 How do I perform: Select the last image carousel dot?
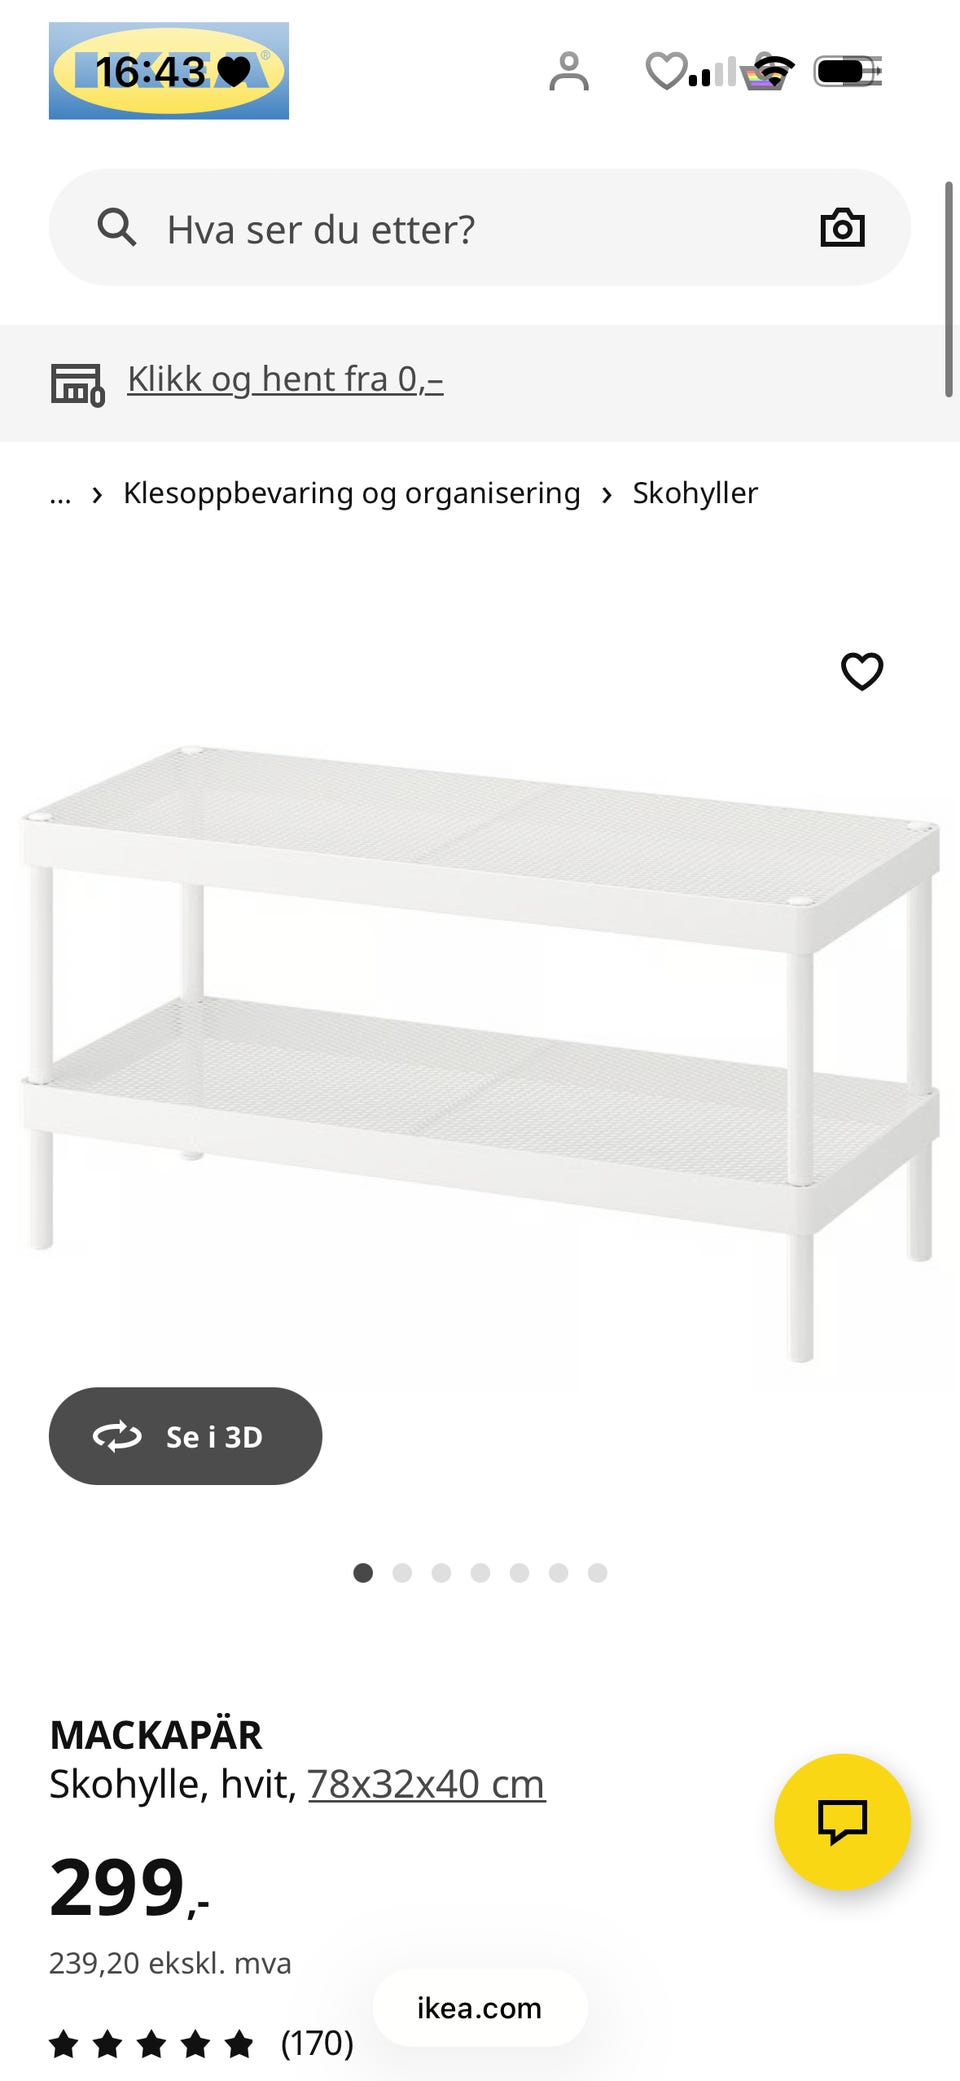[x=597, y=1573]
